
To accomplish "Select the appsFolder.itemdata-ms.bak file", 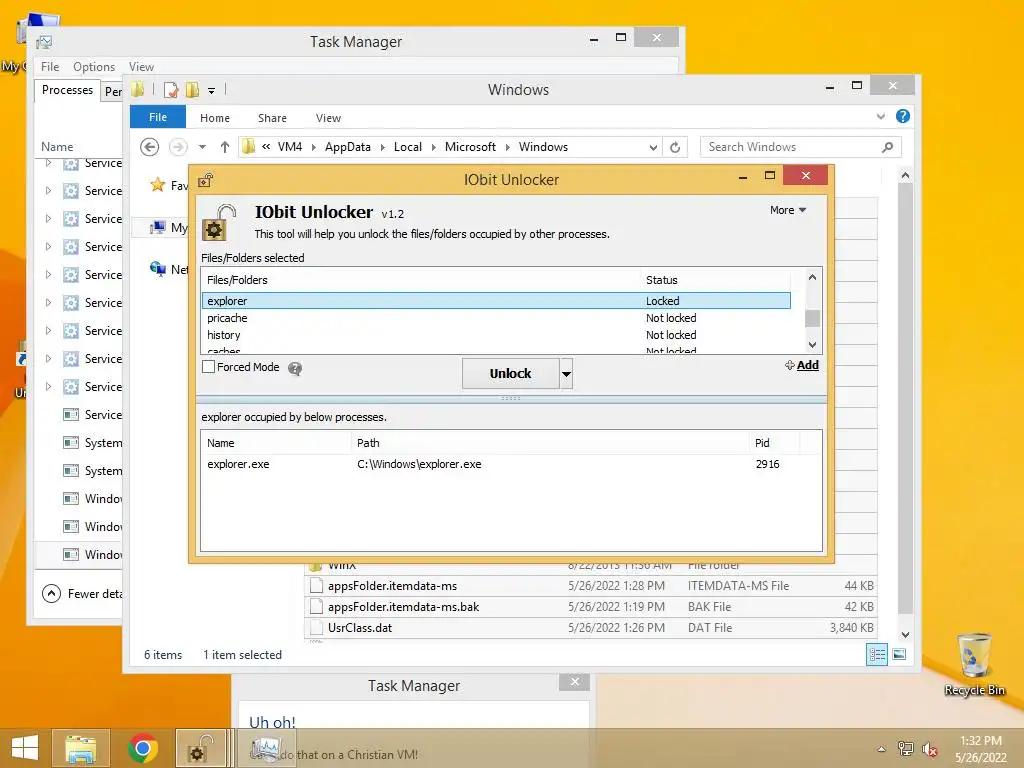I will click(x=592, y=607).
